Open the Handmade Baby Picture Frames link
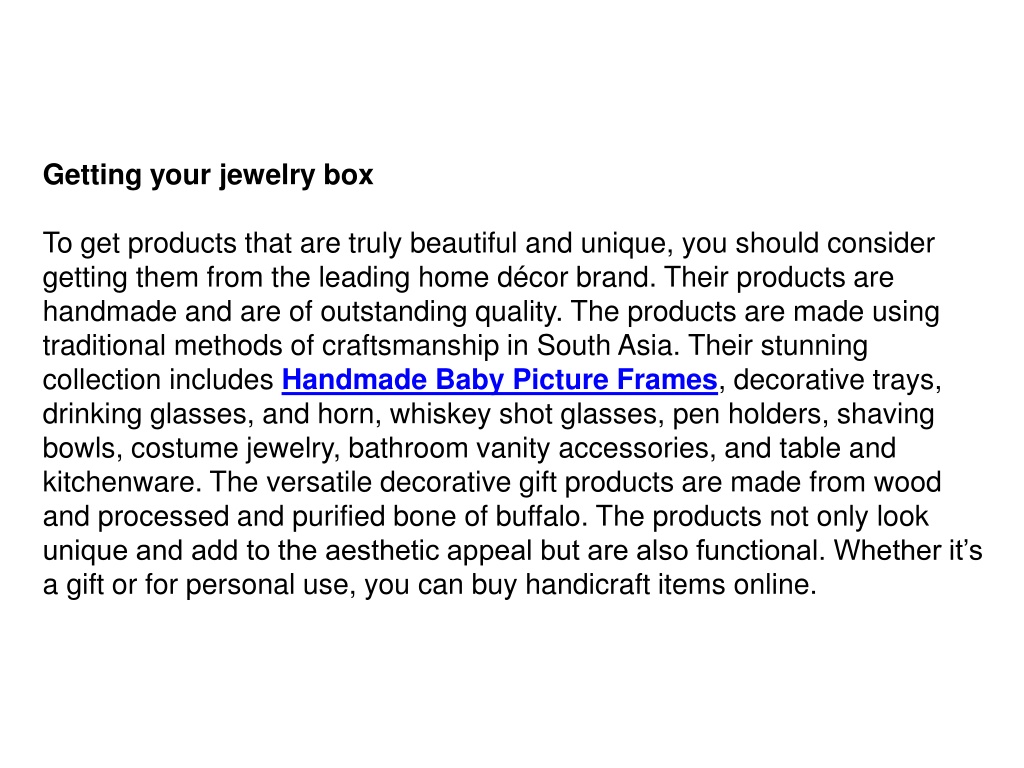Screen dimensions: 1024x768 [500, 380]
